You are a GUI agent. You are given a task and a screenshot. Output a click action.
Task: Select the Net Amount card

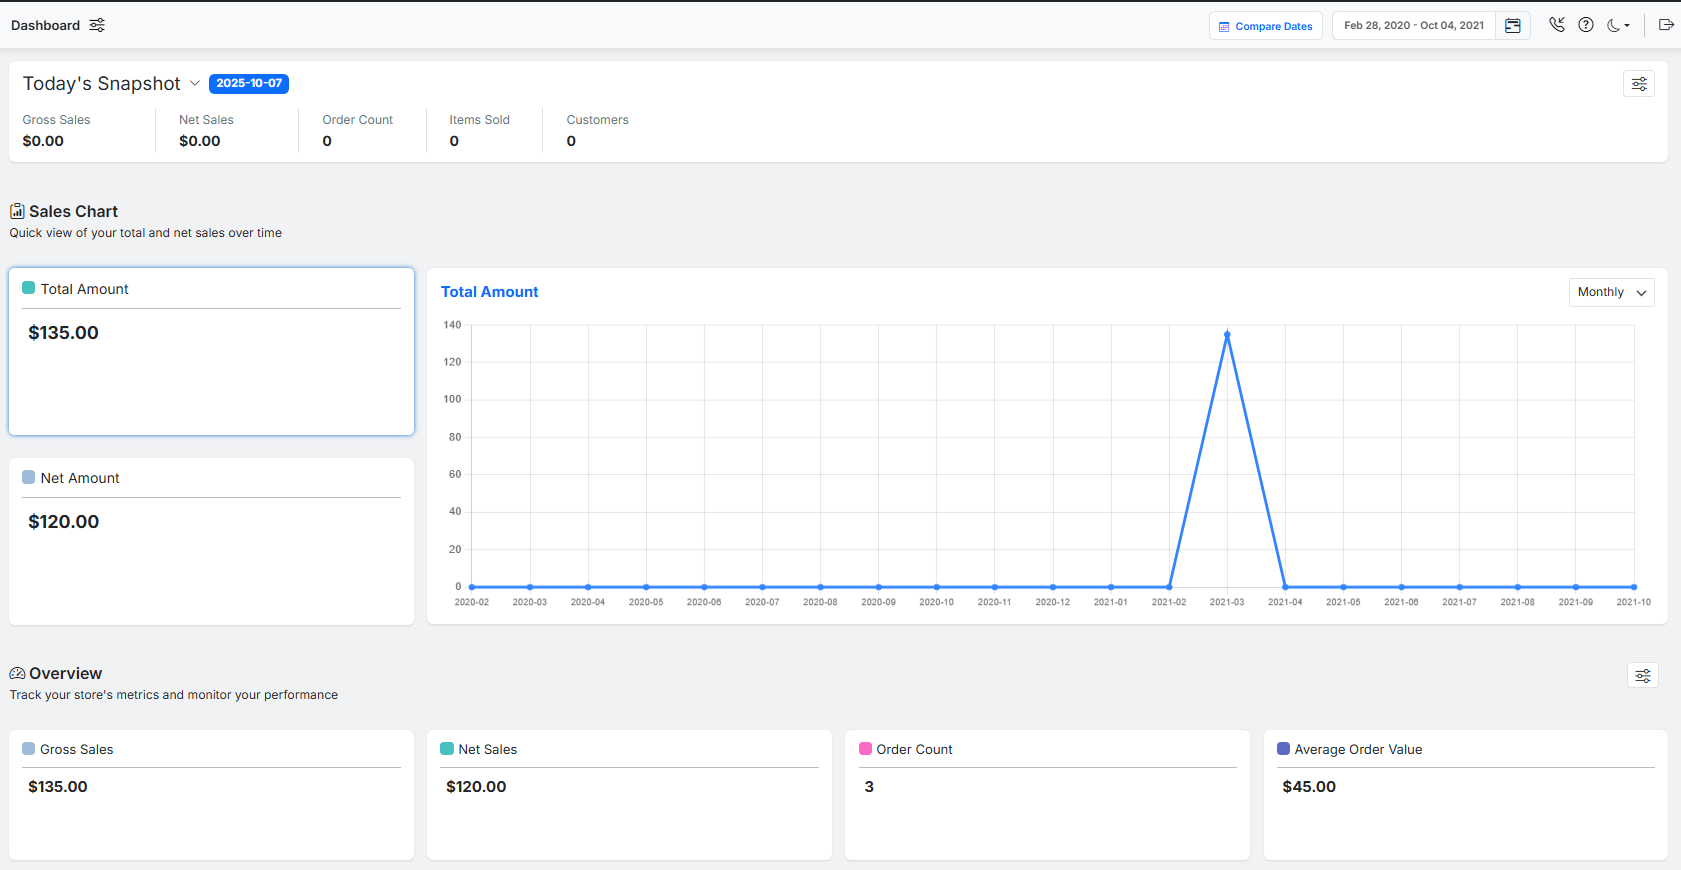[212, 541]
